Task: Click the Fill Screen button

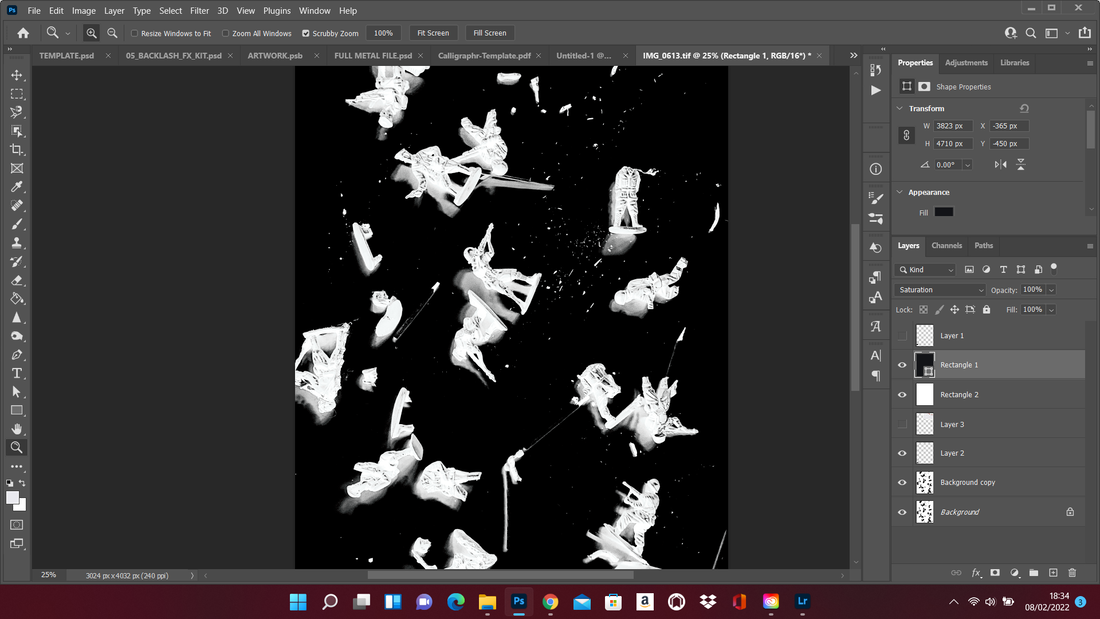Action: point(490,33)
